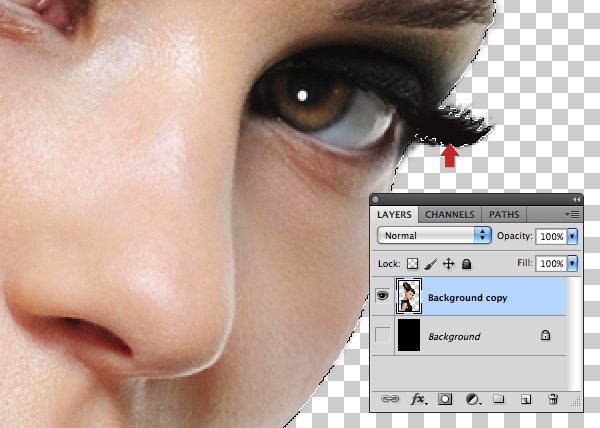Viewport: 600px width, 428px height.
Task: Click the Background layer name
Action: tap(454, 337)
